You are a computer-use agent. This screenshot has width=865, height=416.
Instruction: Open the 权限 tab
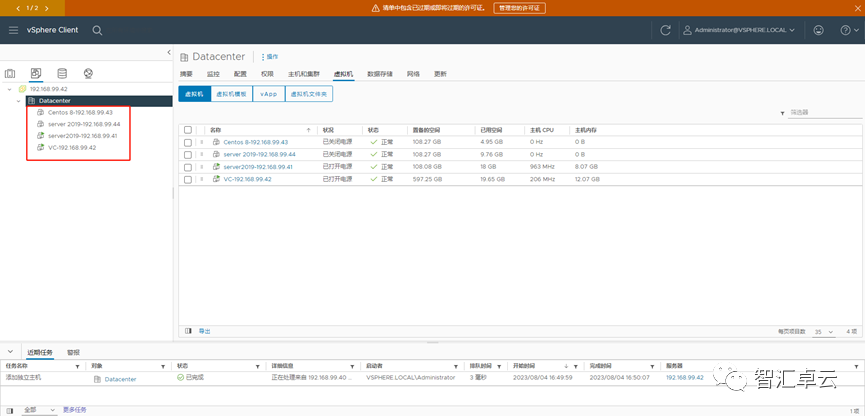[x=267, y=74]
